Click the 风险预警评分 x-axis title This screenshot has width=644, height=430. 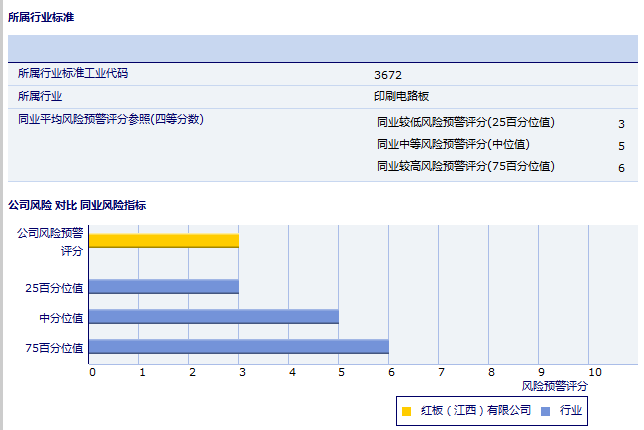pos(555,385)
